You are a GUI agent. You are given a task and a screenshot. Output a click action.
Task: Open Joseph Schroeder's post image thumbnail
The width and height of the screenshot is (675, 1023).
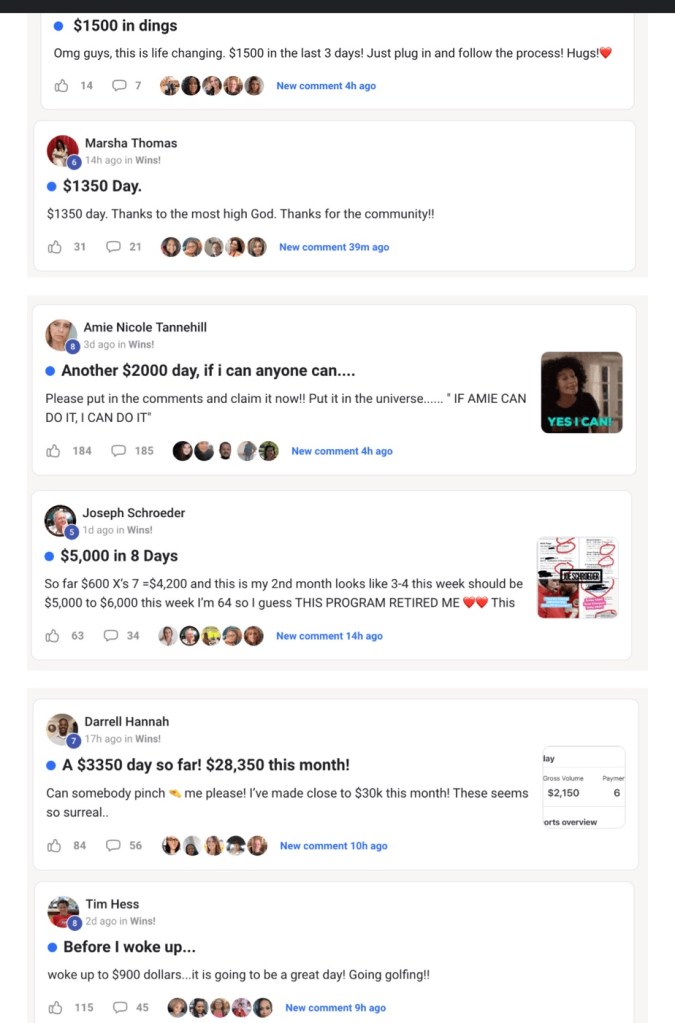pyautogui.click(x=577, y=577)
